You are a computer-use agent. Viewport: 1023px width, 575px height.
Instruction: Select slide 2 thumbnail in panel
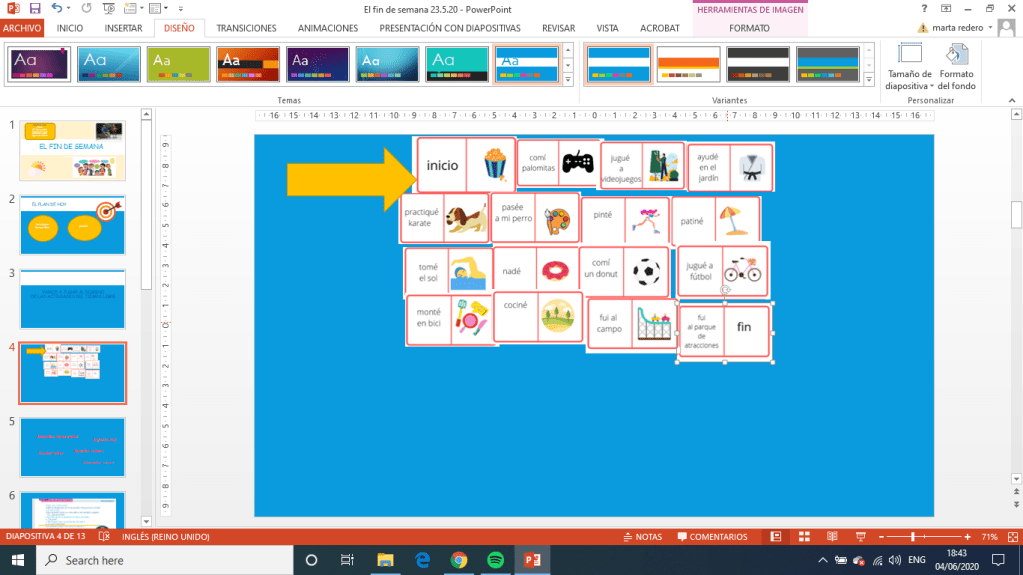[73, 225]
